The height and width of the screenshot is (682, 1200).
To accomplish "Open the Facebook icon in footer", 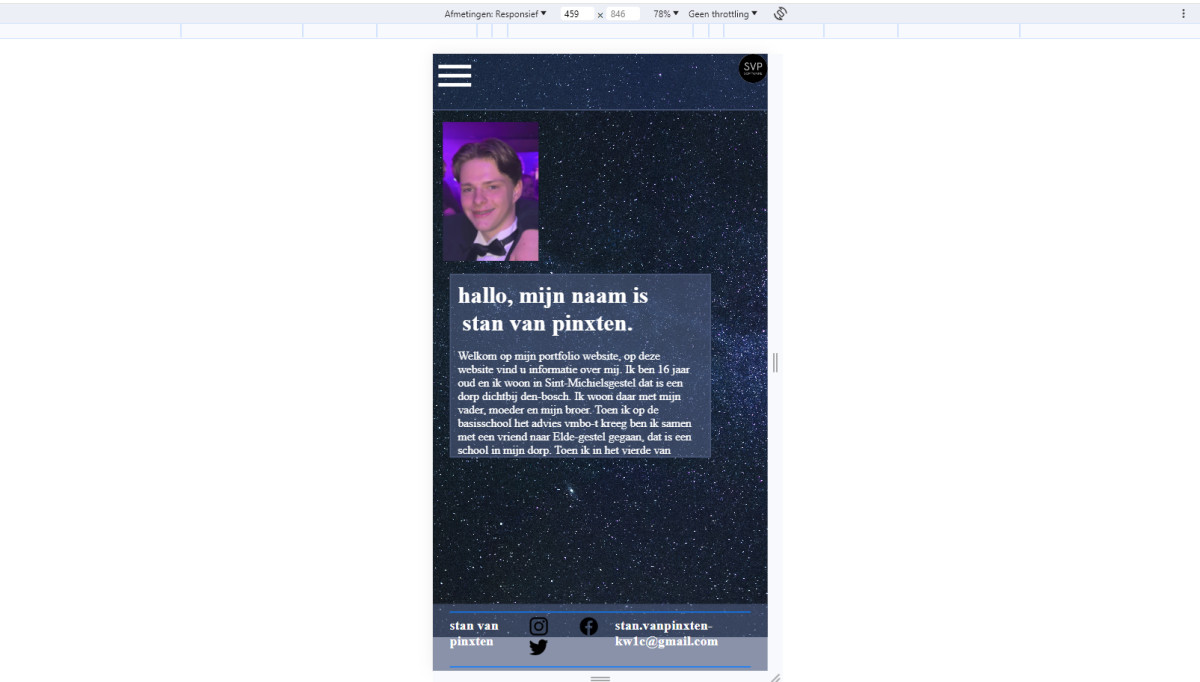I will click(589, 626).
